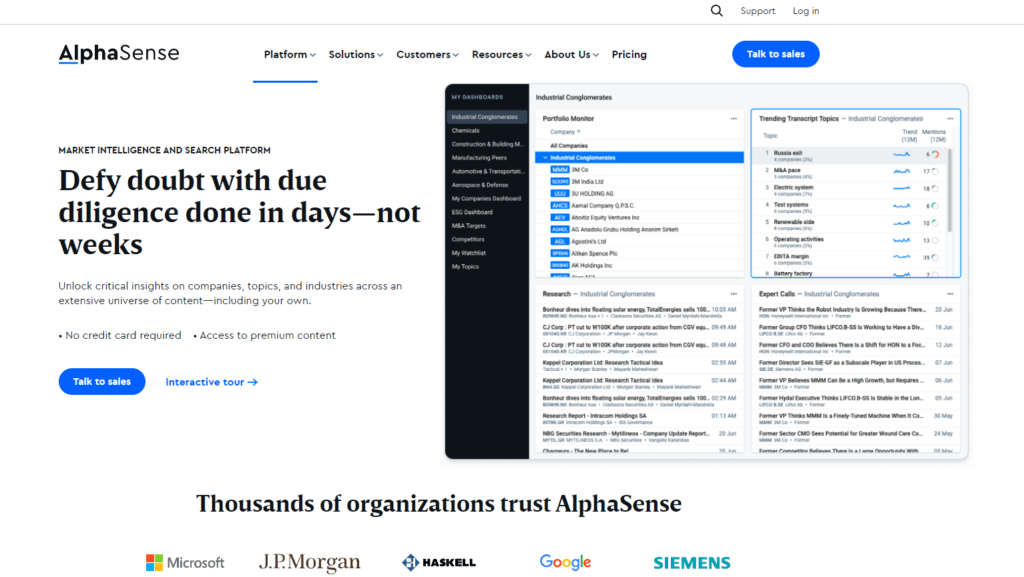
Task: Click the Microsoft logo
Action: coord(185,562)
